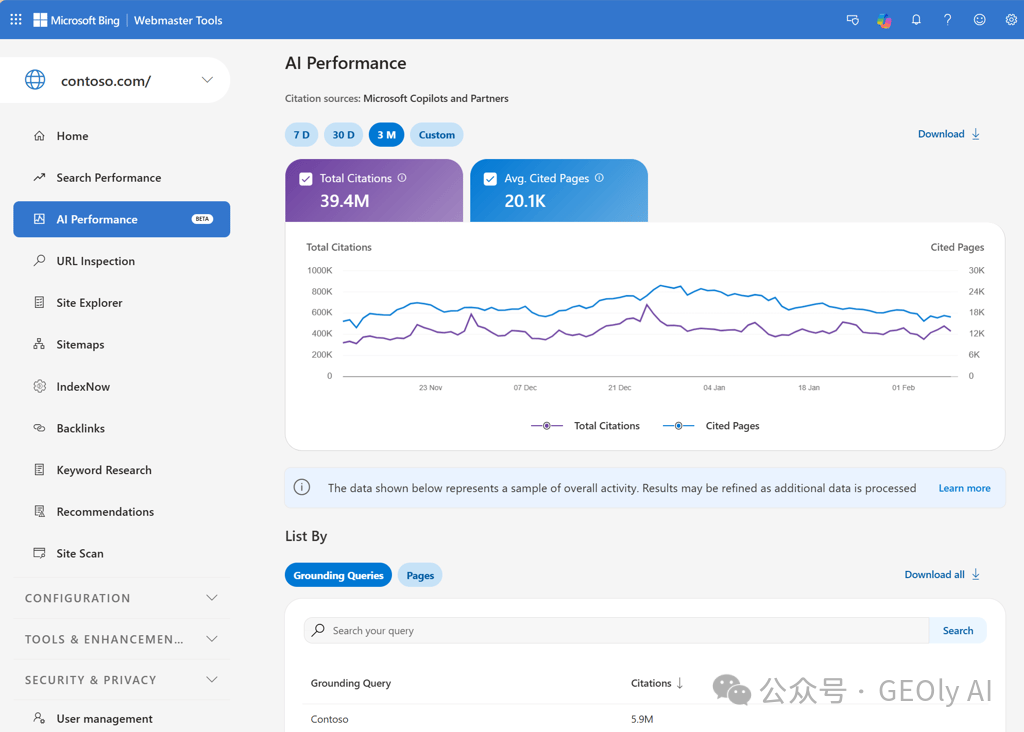
Task: Click the URL Inspection magnifier icon
Action: [39, 261]
